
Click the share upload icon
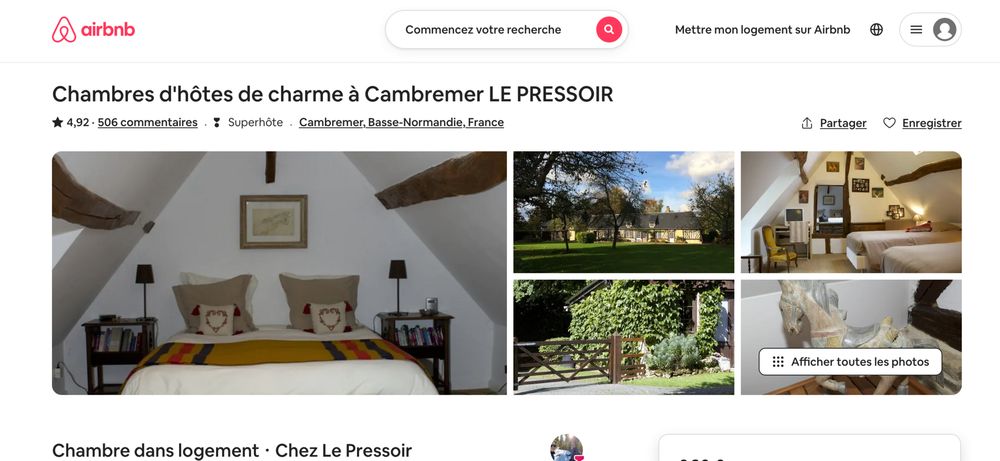[x=807, y=123]
